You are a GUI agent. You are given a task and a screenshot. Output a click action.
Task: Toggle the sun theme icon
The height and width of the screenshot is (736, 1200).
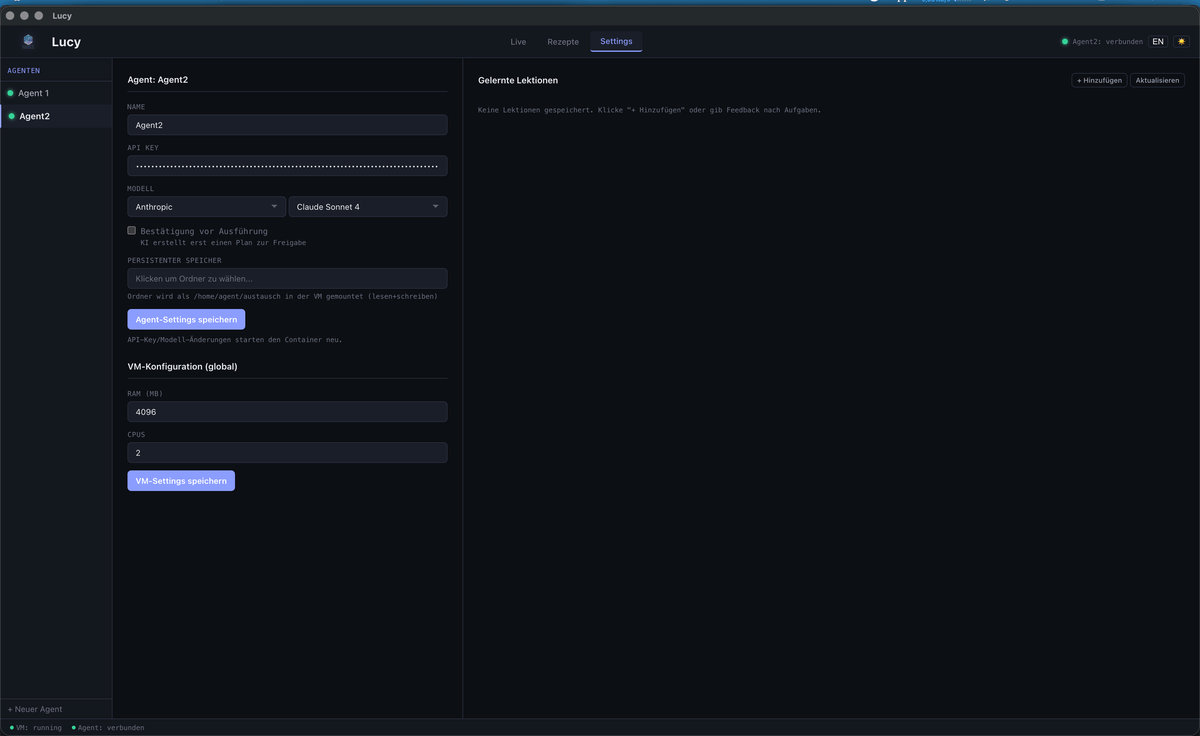click(x=1180, y=42)
